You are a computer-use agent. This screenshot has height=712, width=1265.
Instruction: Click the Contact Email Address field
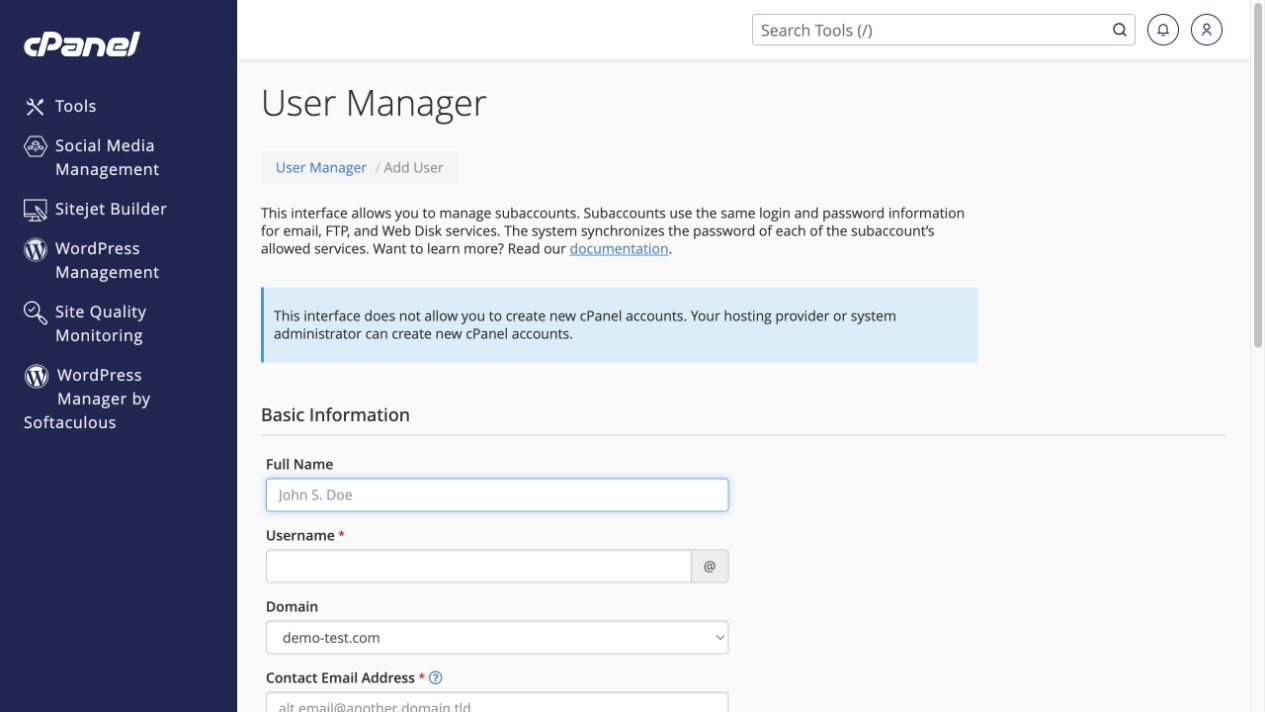coord(497,702)
